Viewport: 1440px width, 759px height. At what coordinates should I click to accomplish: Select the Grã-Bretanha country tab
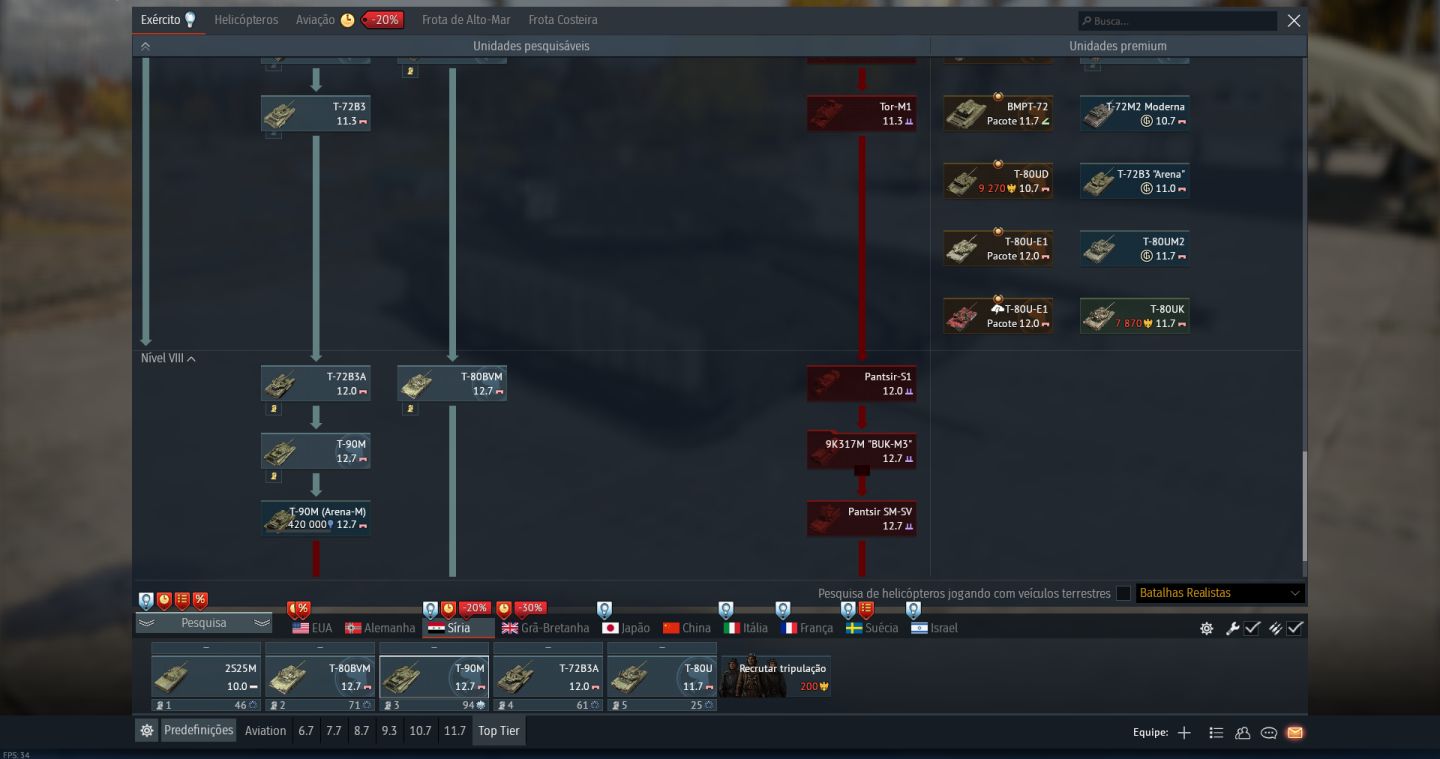[545, 628]
